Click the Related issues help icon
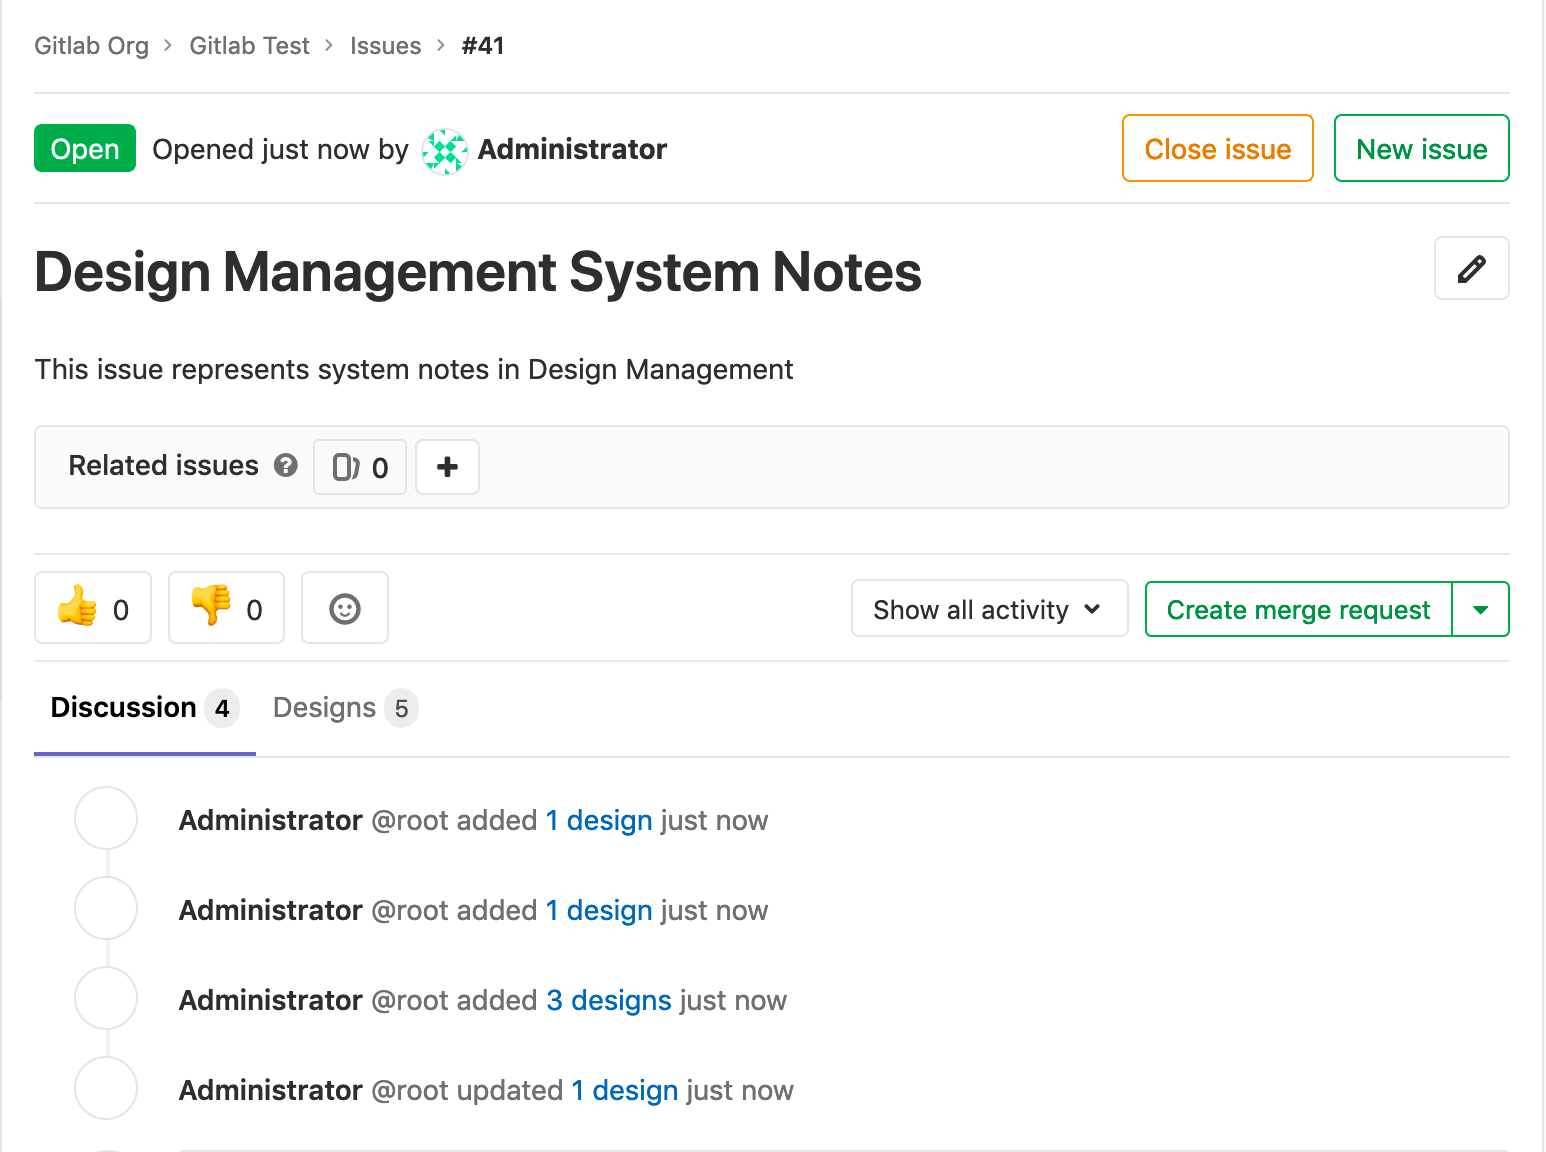This screenshot has height=1152, width=1546. click(x=286, y=466)
